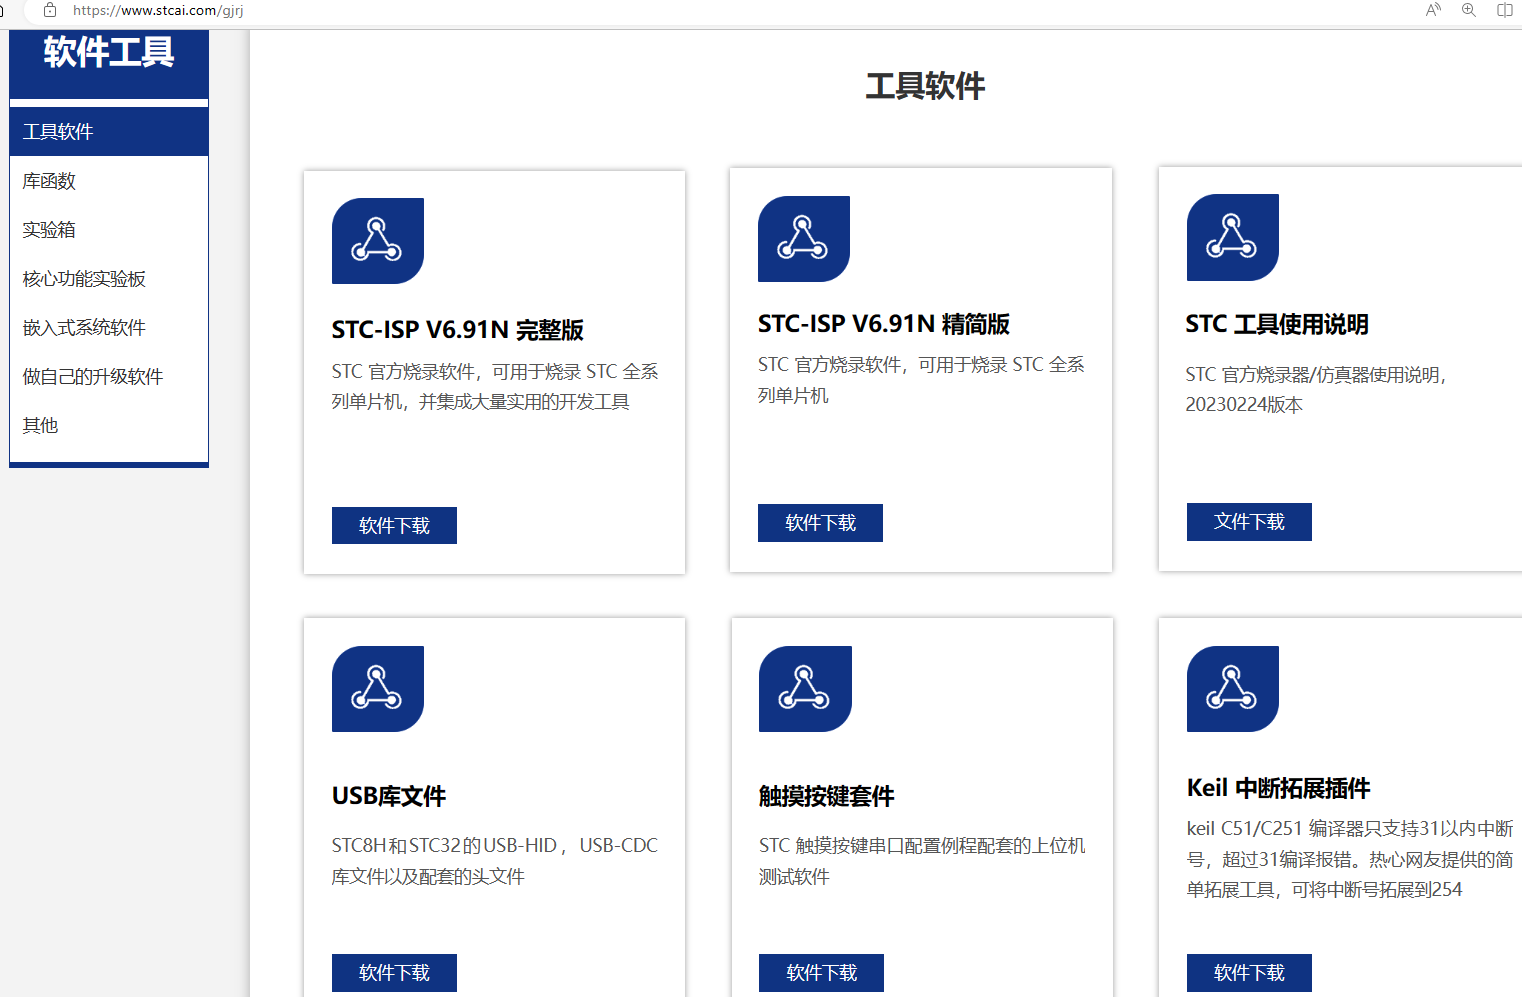Click 软件下载 under 触摸按键套件
Viewport: 1522px width, 997px height.
821,973
